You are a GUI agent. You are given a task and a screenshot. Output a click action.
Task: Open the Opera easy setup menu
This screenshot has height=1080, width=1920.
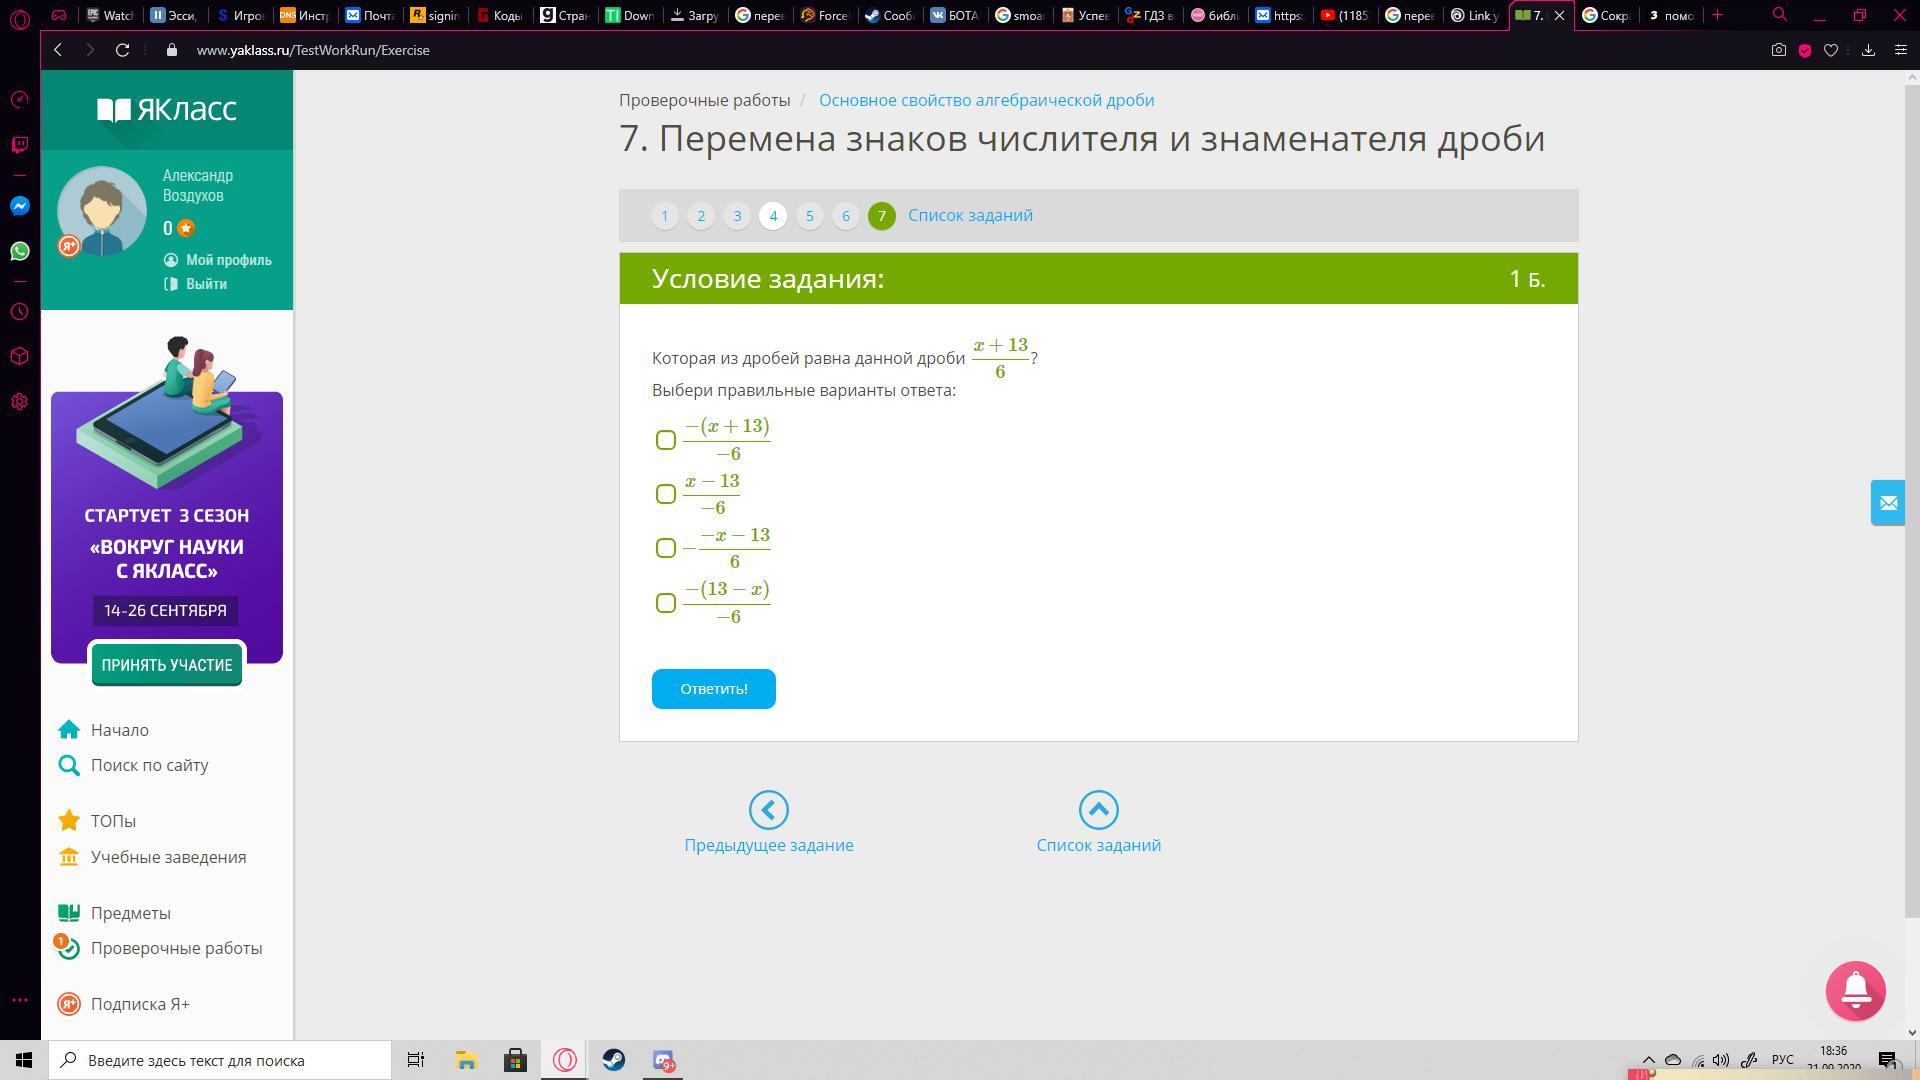click(x=1900, y=50)
